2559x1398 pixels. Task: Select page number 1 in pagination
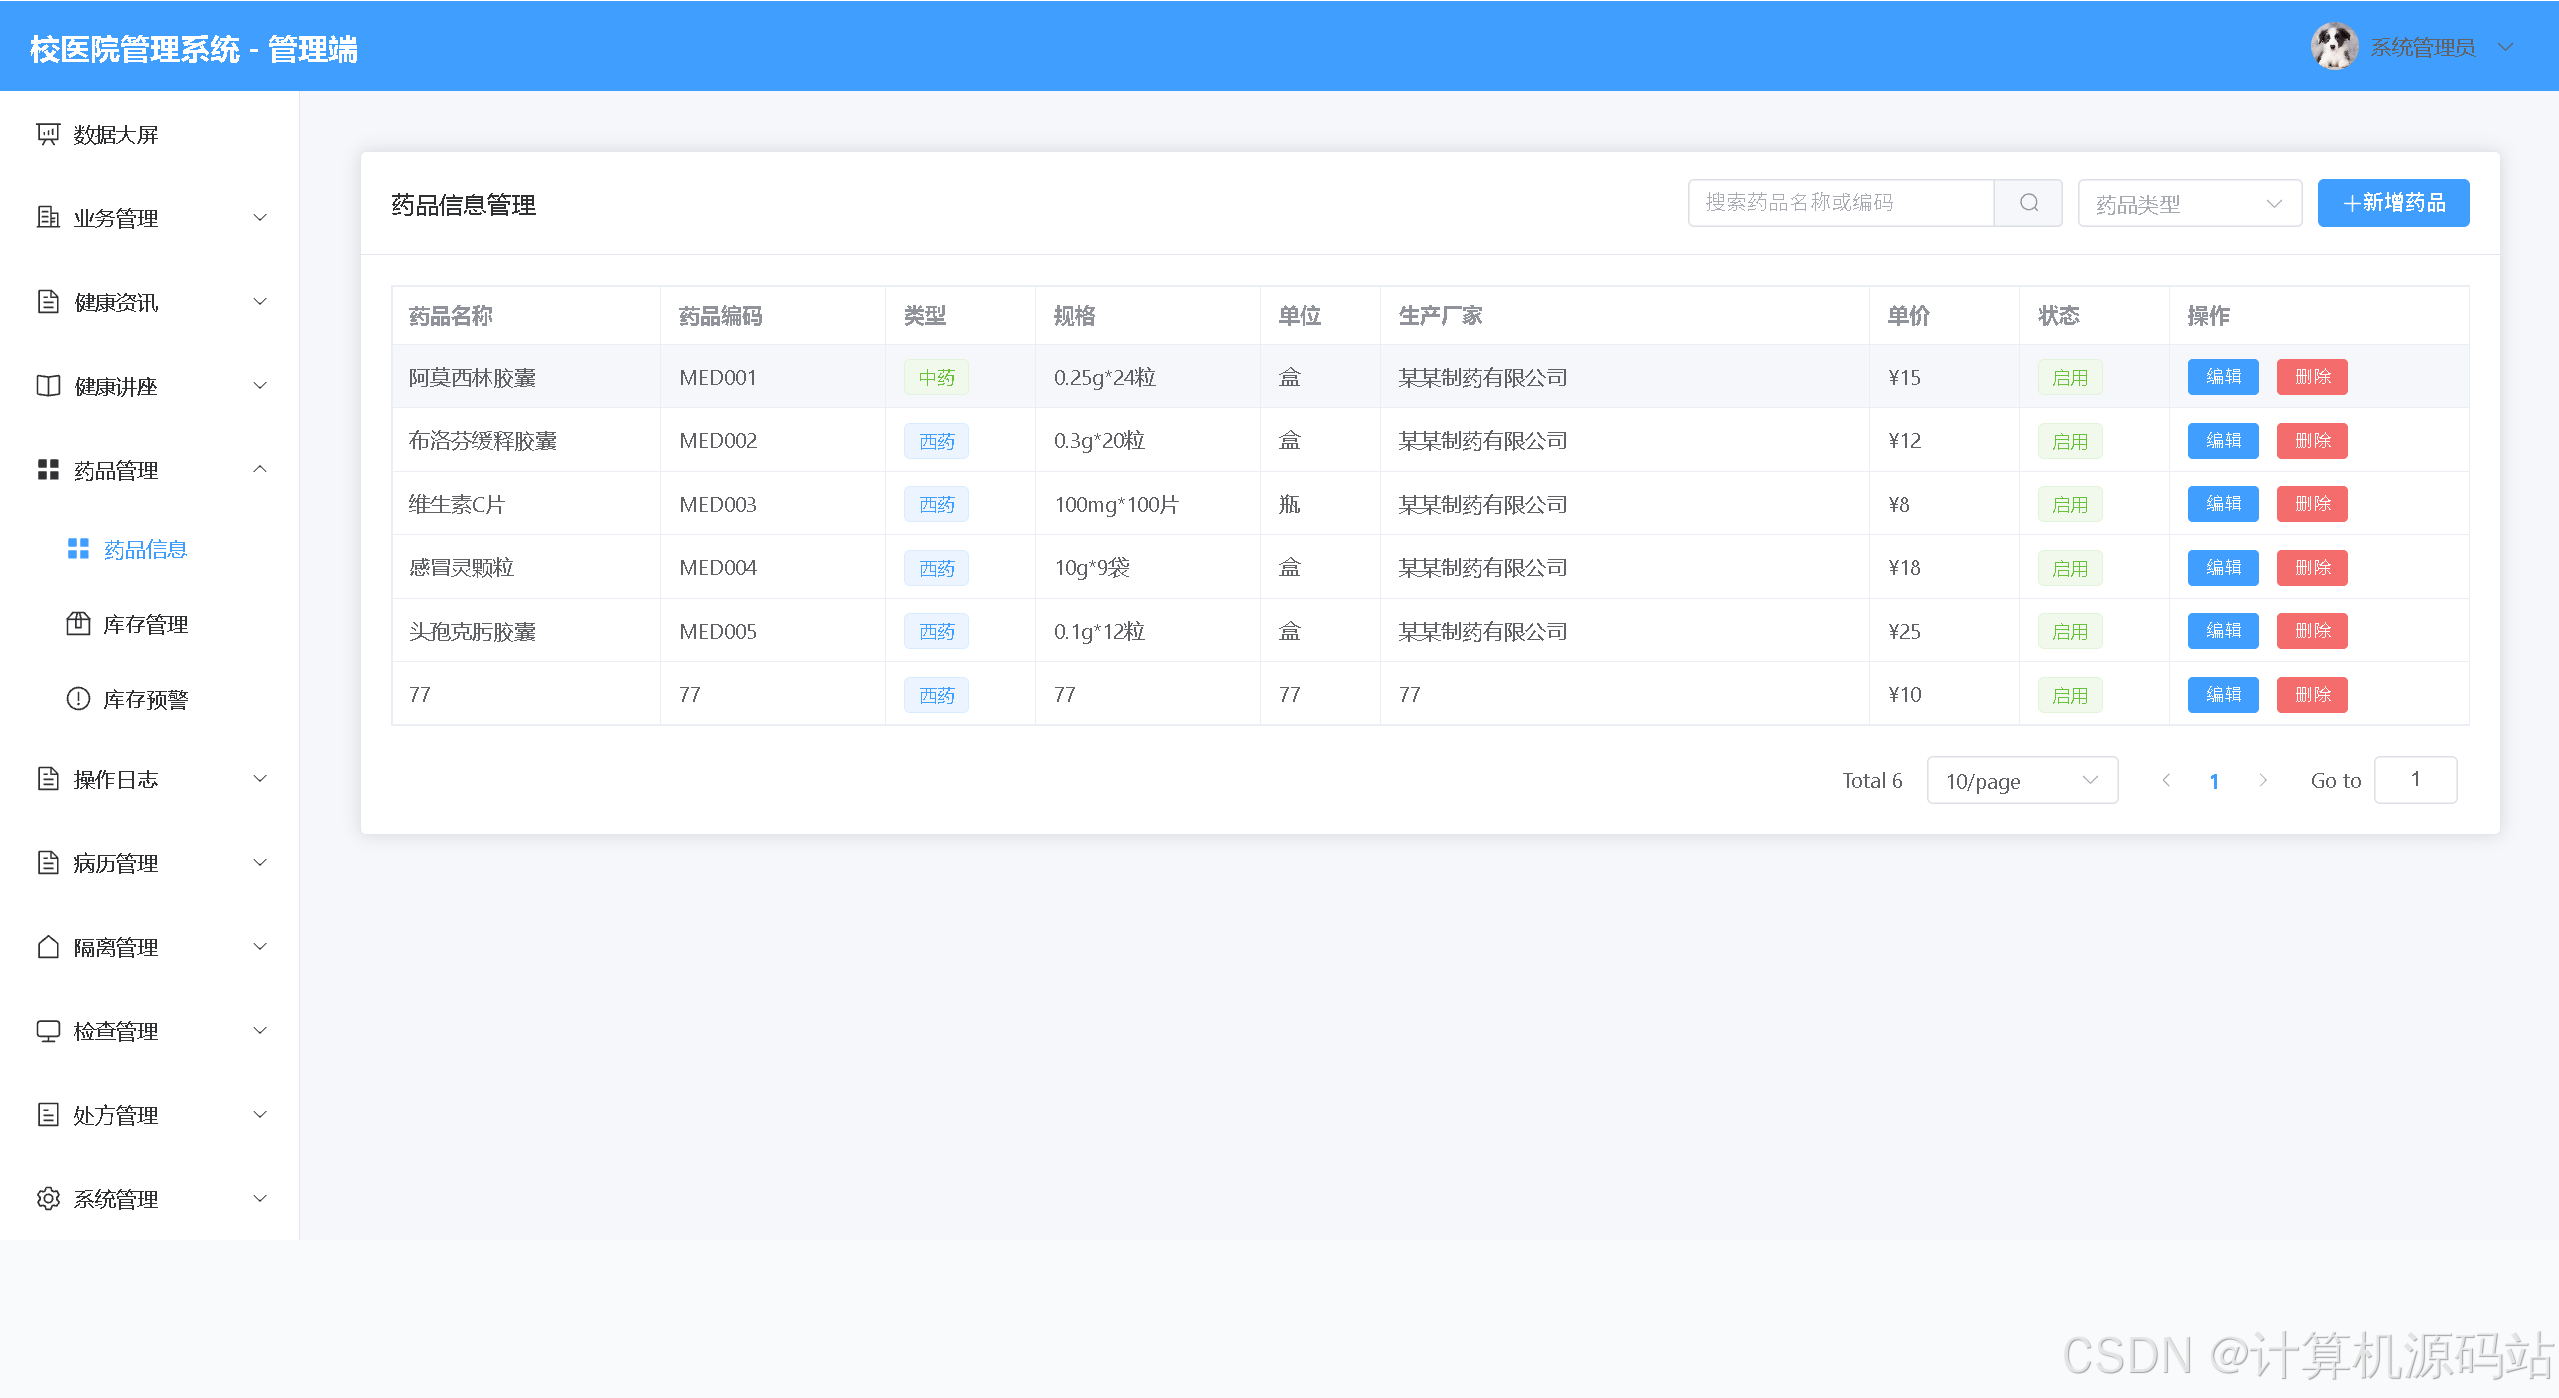pos(2214,781)
